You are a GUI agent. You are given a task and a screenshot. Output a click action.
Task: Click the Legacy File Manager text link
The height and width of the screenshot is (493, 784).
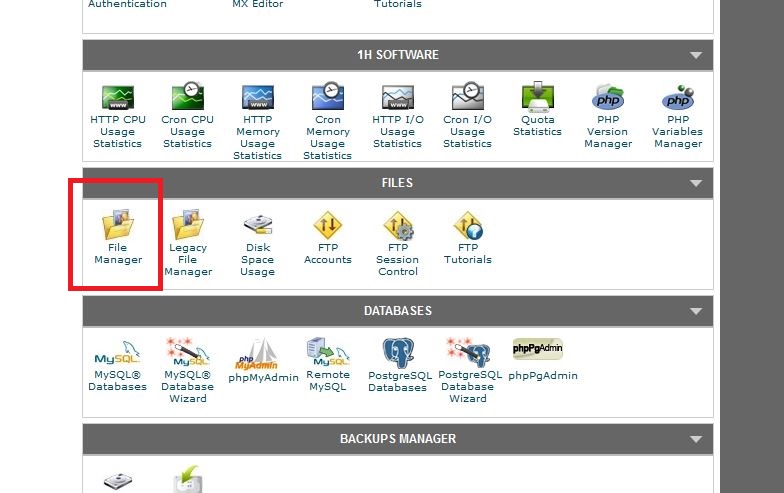point(188,260)
